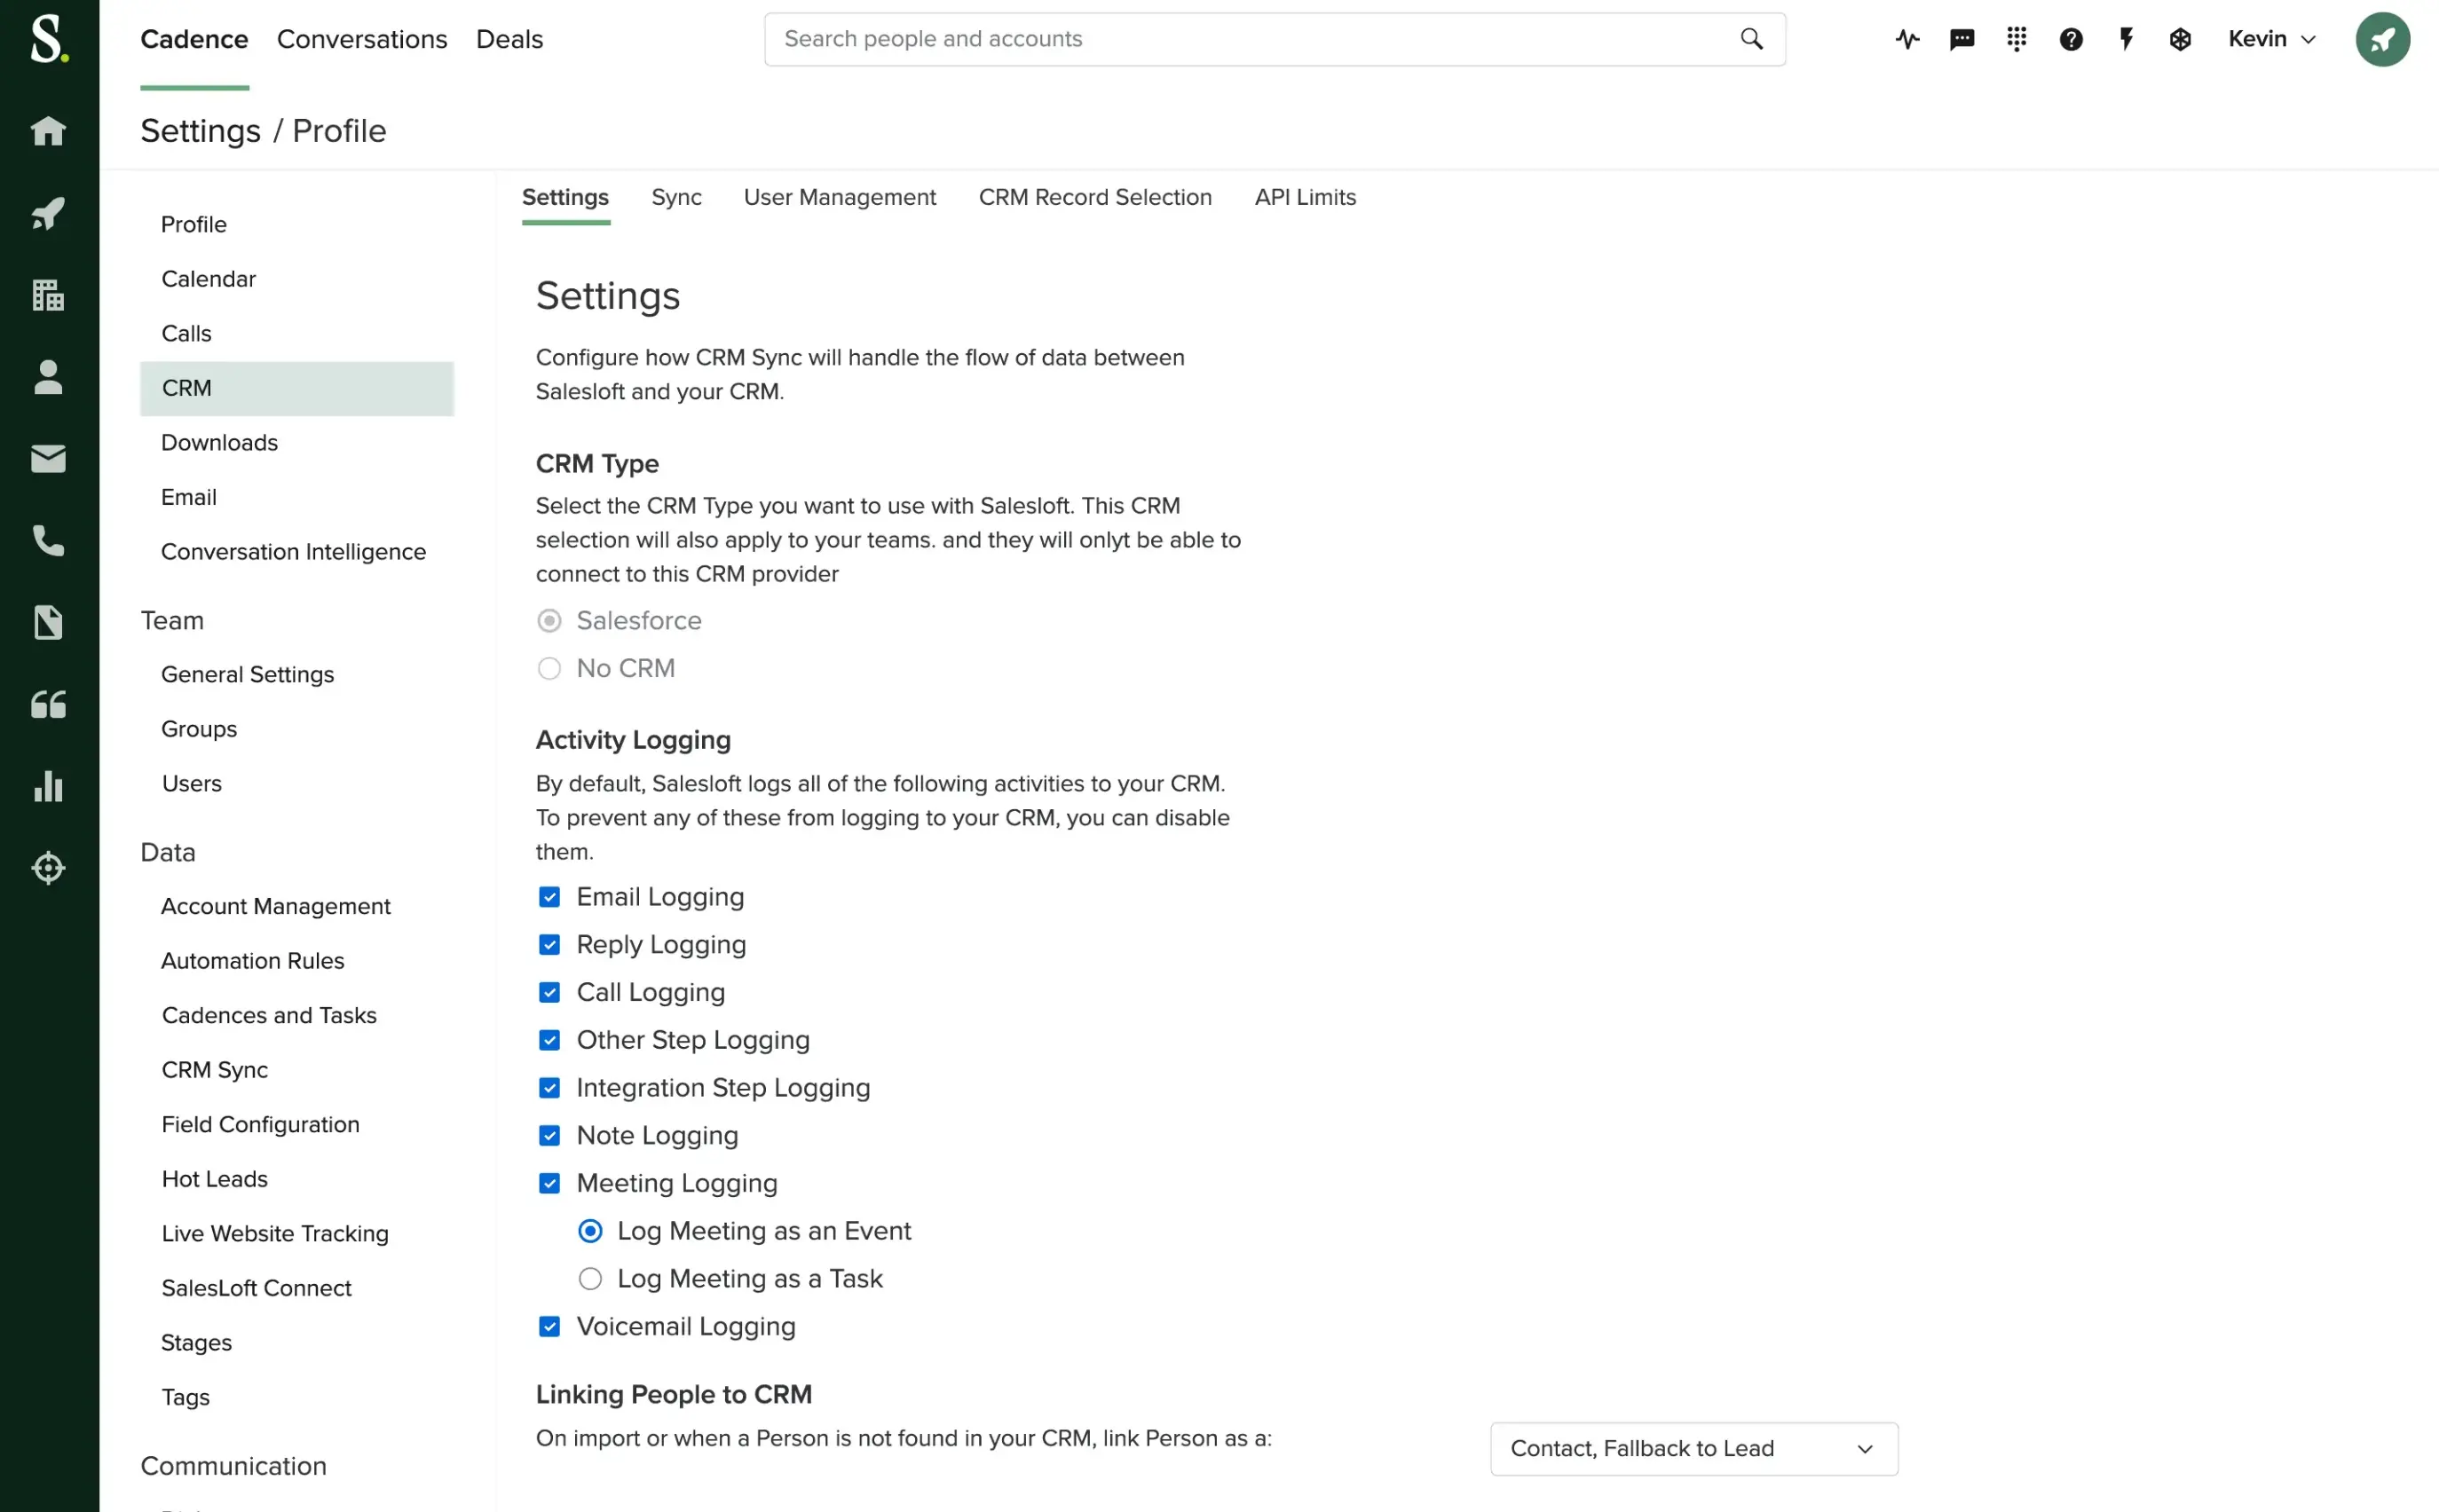Toggle the Reply Logging checkbox
The image size is (2439, 1512).
point(549,945)
